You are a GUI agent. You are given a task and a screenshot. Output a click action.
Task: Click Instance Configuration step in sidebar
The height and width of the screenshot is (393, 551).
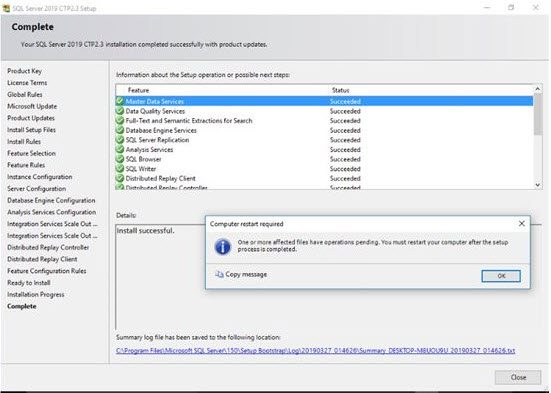[x=40, y=177]
